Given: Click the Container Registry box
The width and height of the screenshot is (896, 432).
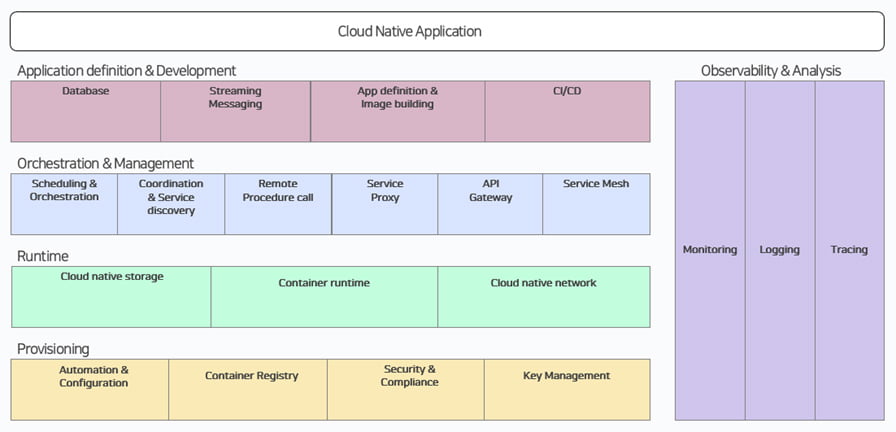Looking at the screenshot, I should pyautogui.click(x=248, y=390).
